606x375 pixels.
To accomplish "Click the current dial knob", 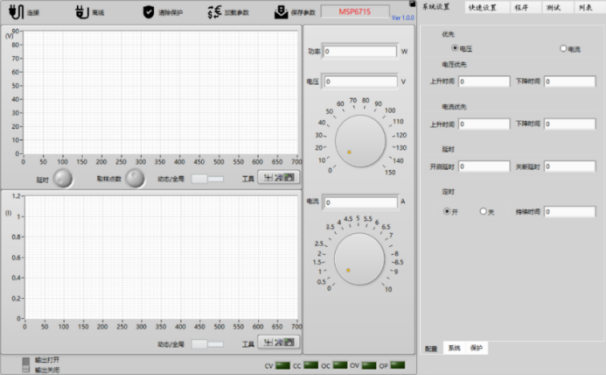I will click(359, 259).
